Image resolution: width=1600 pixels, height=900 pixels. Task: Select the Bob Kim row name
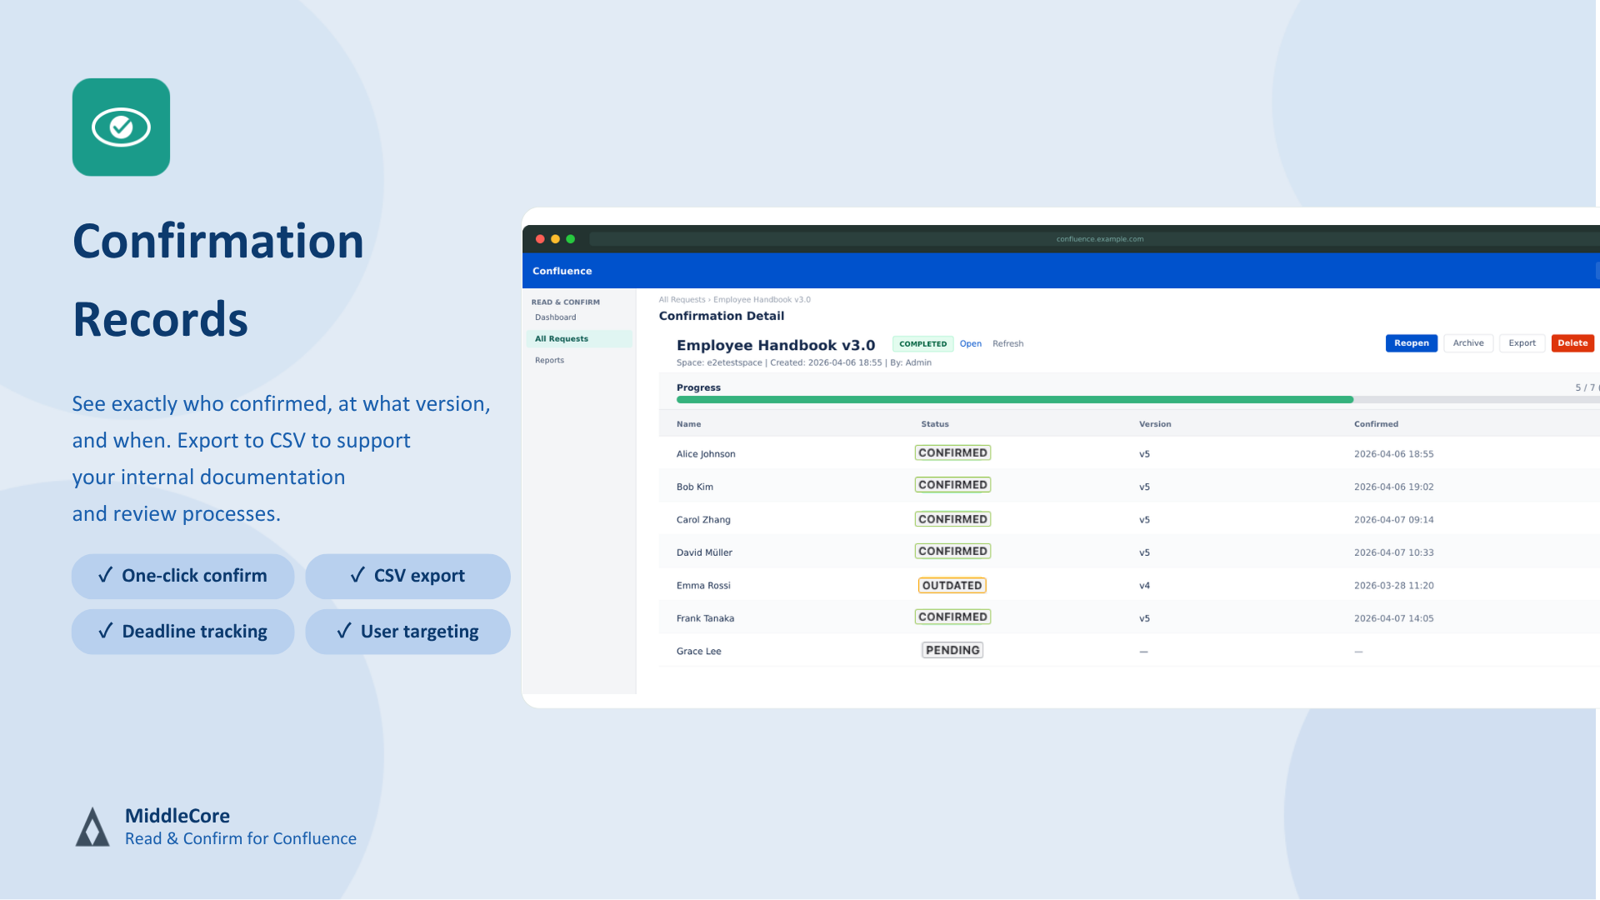click(695, 487)
